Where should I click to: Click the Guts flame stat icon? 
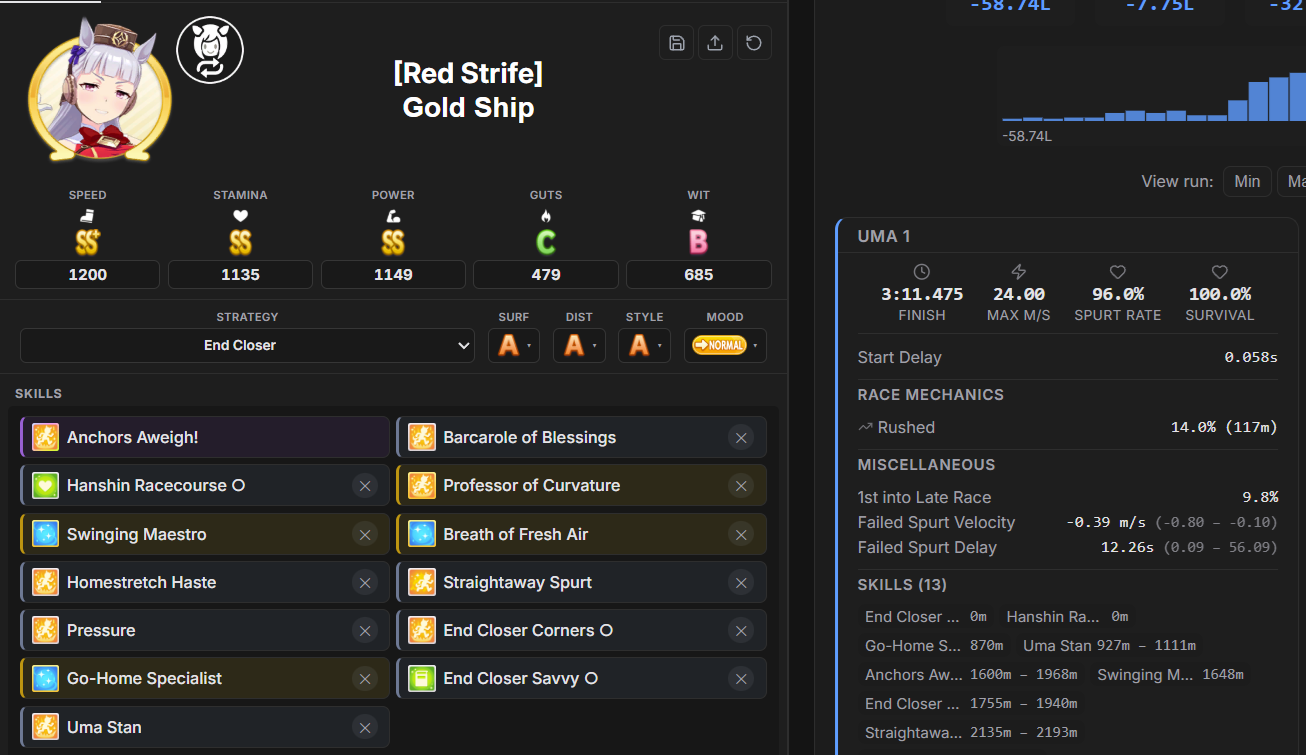546,216
